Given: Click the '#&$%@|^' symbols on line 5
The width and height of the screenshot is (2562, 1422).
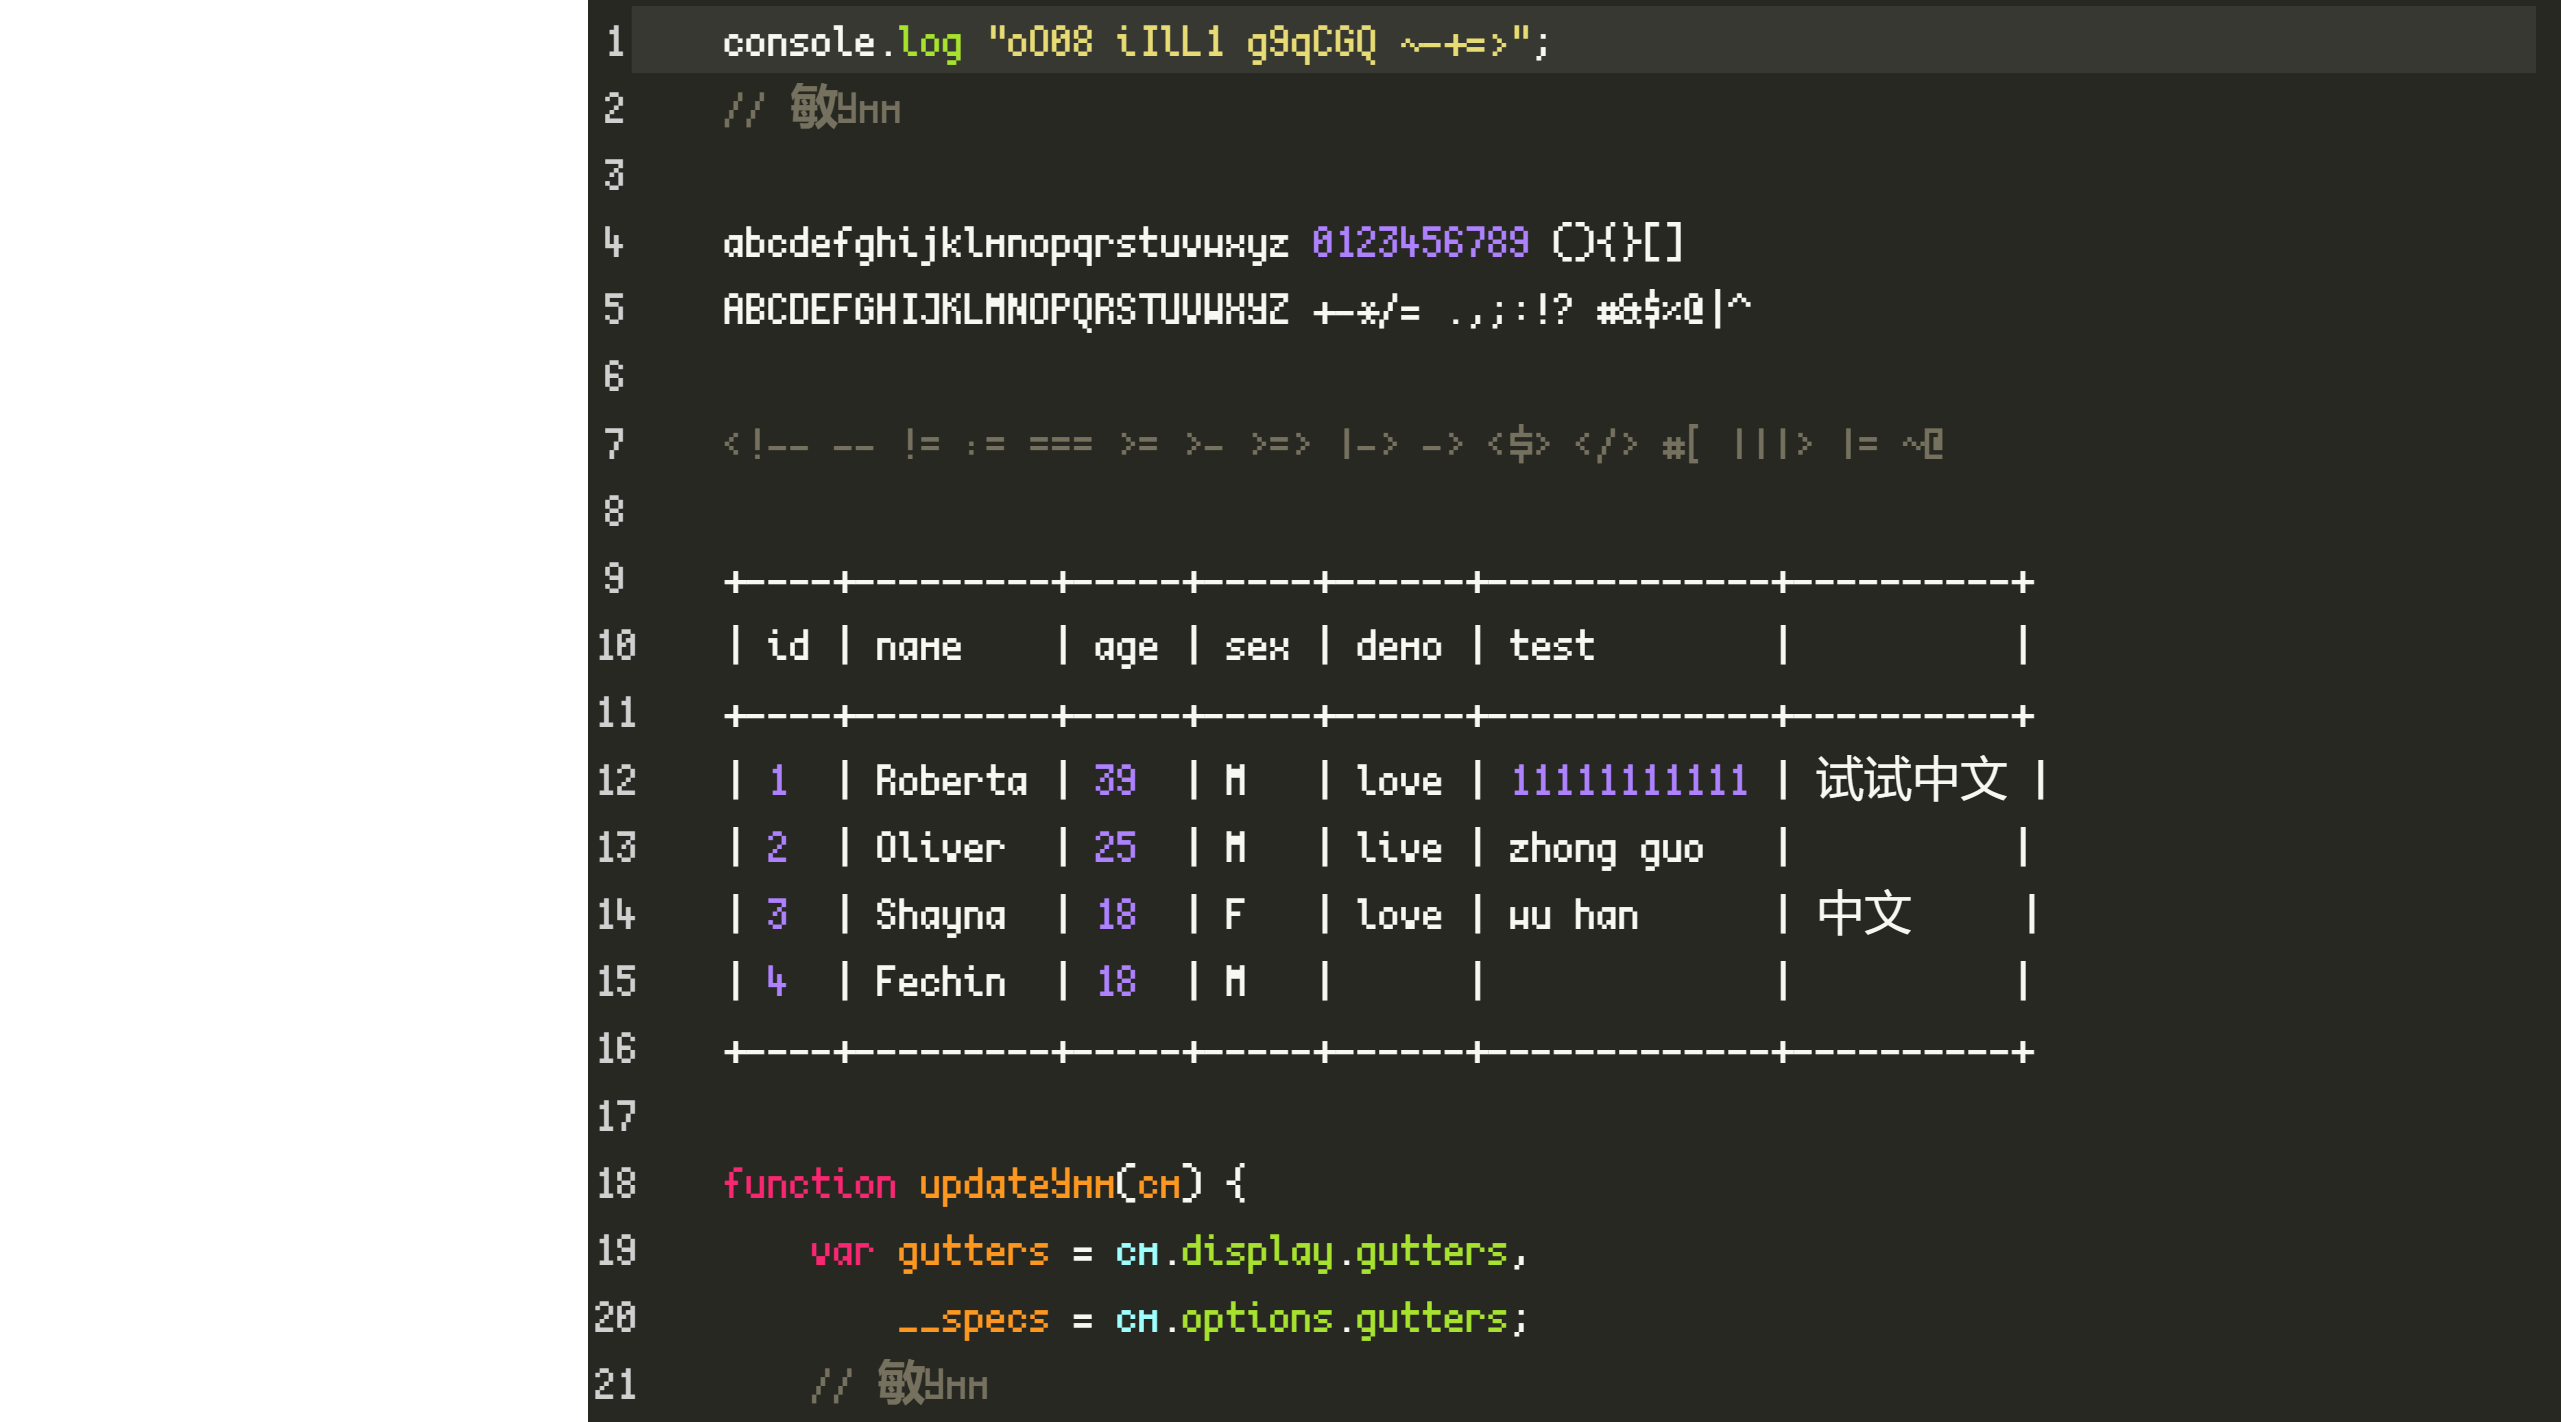Looking at the screenshot, I should click(x=1673, y=309).
